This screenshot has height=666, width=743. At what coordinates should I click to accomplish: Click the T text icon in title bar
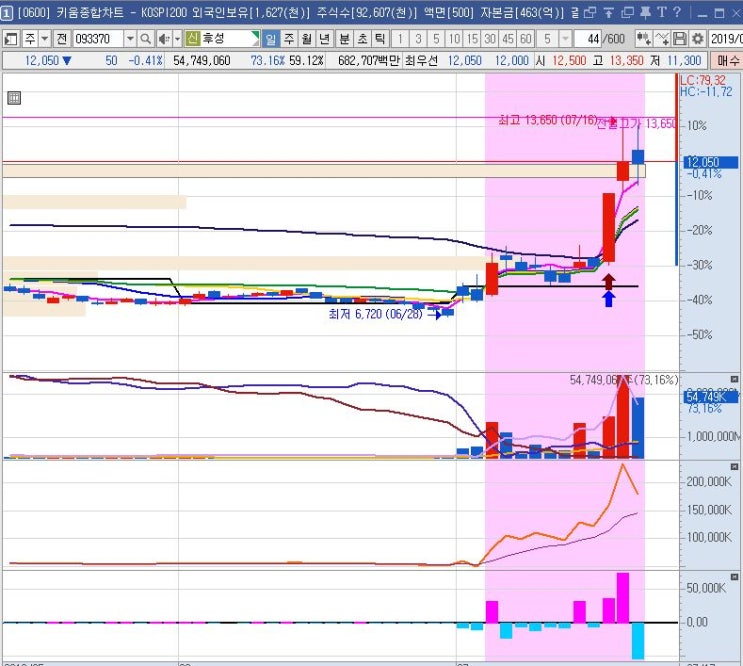662,12
